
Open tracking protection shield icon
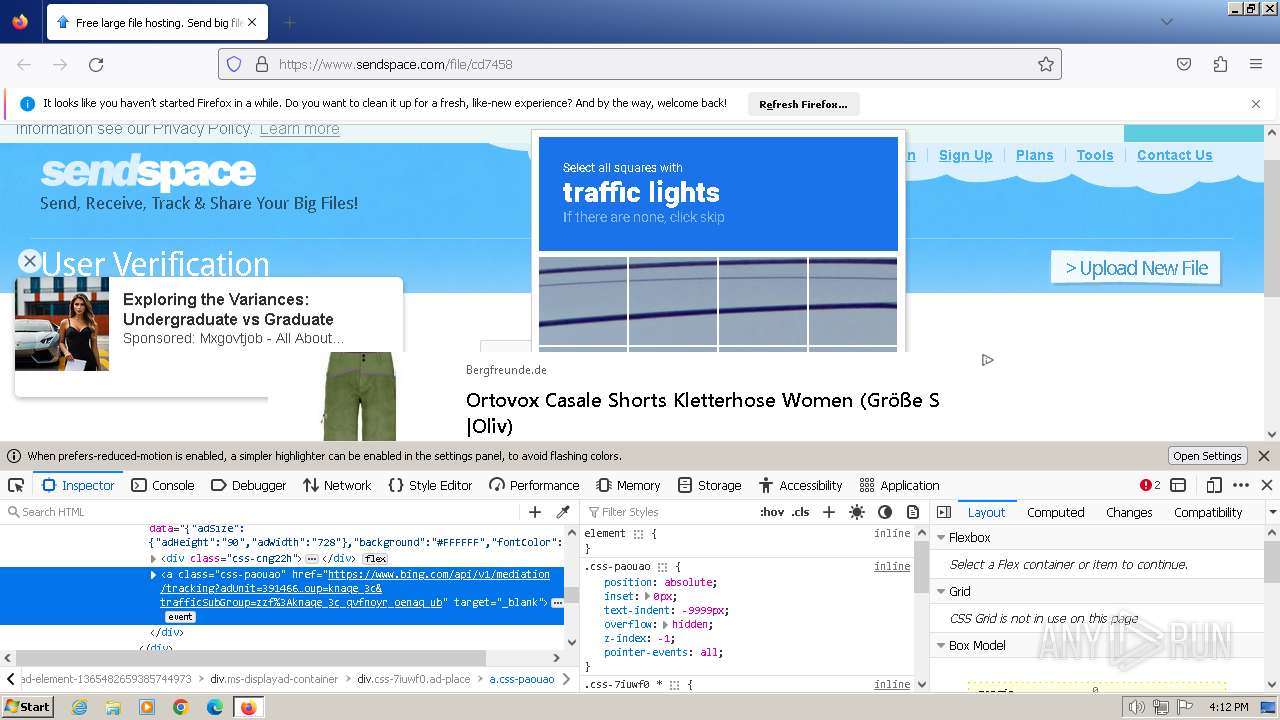[x=234, y=64]
